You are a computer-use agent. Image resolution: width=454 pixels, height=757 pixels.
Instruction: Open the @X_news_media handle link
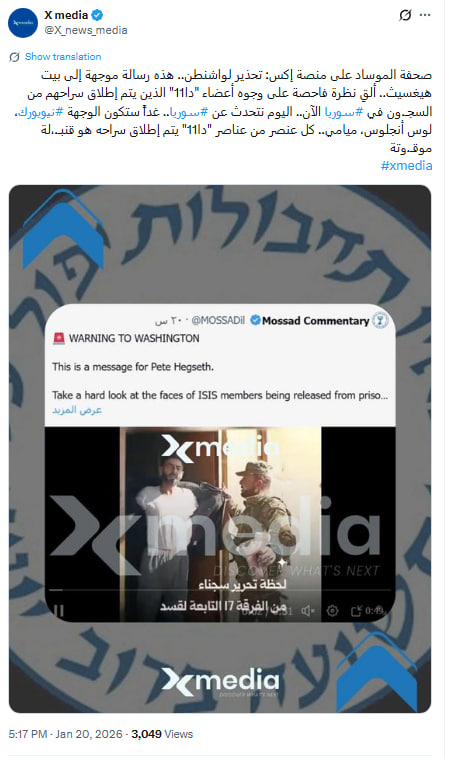point(86,30)
